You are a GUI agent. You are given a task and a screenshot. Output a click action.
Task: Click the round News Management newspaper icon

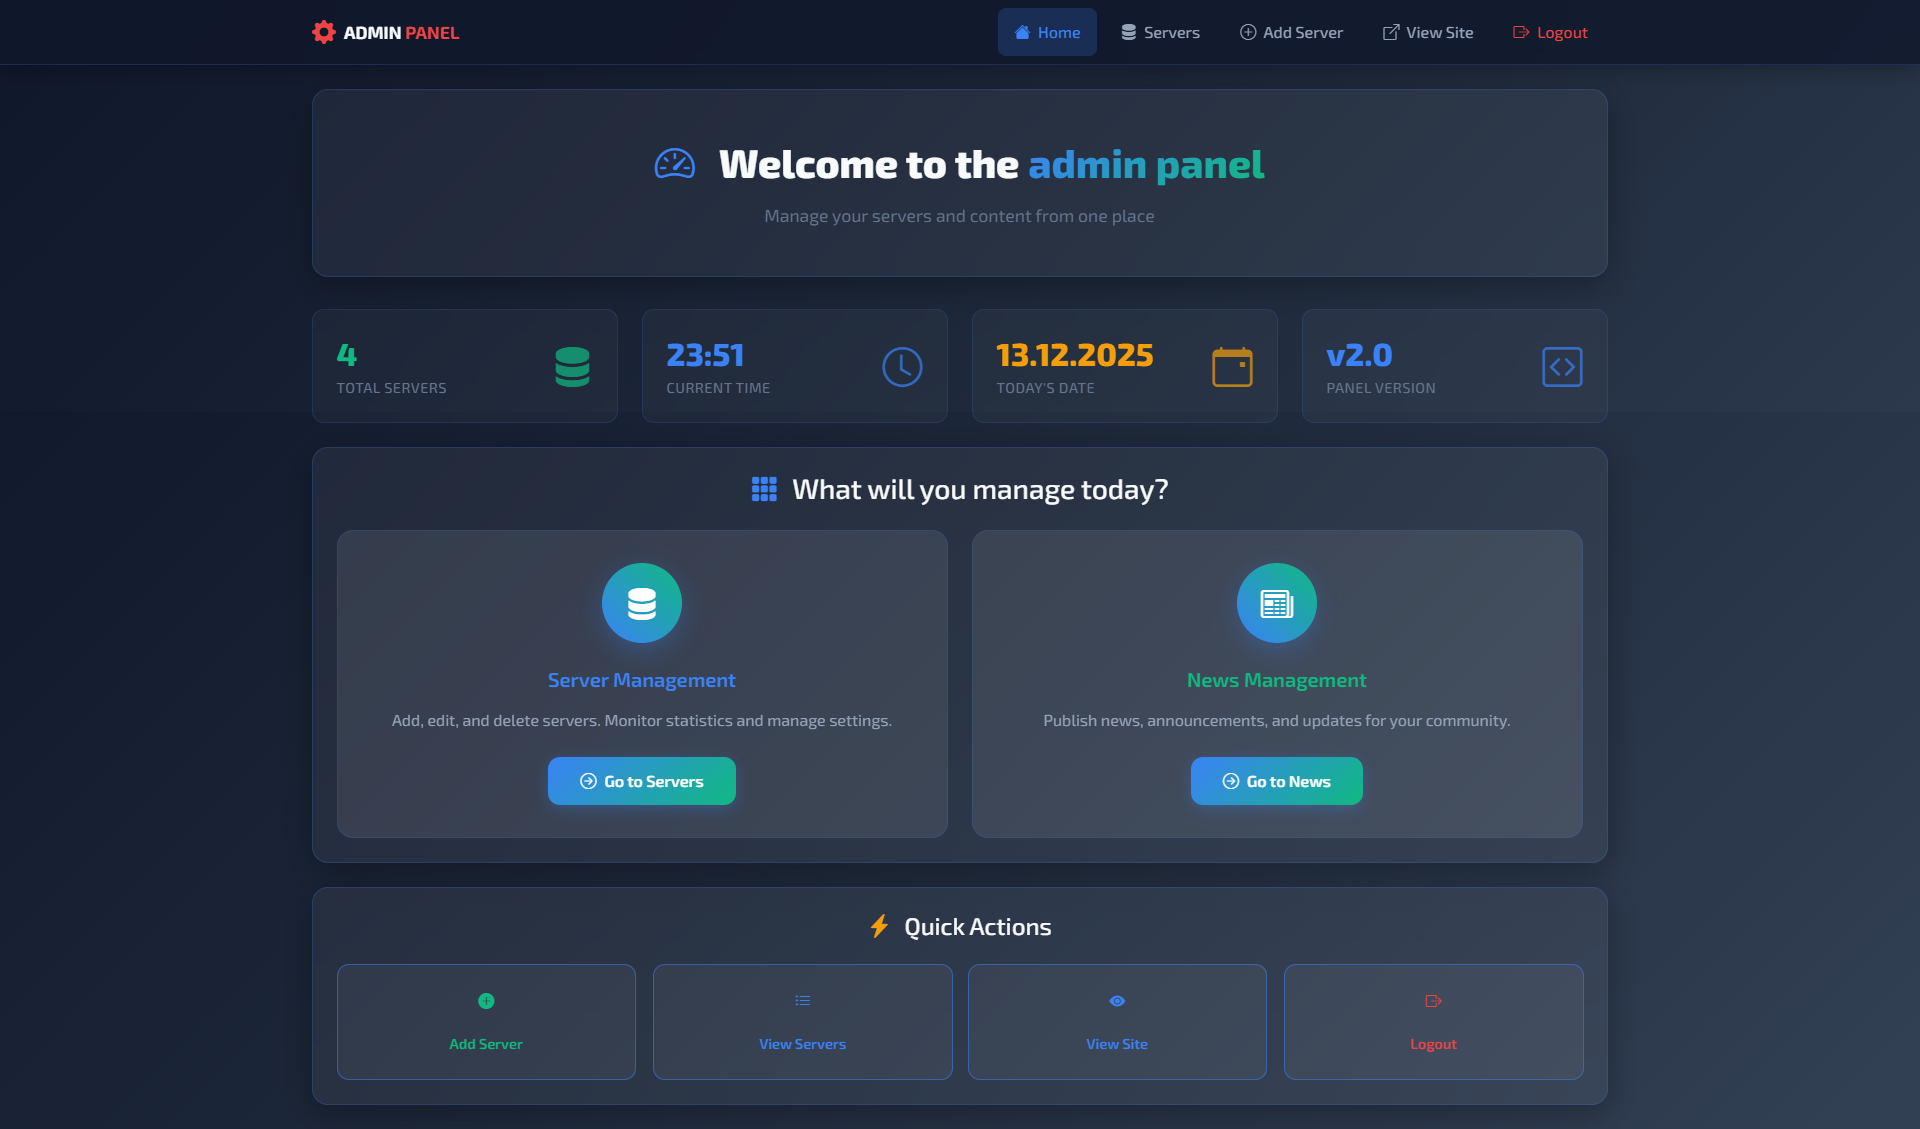pyautogui.click(x=1277, y=603)
